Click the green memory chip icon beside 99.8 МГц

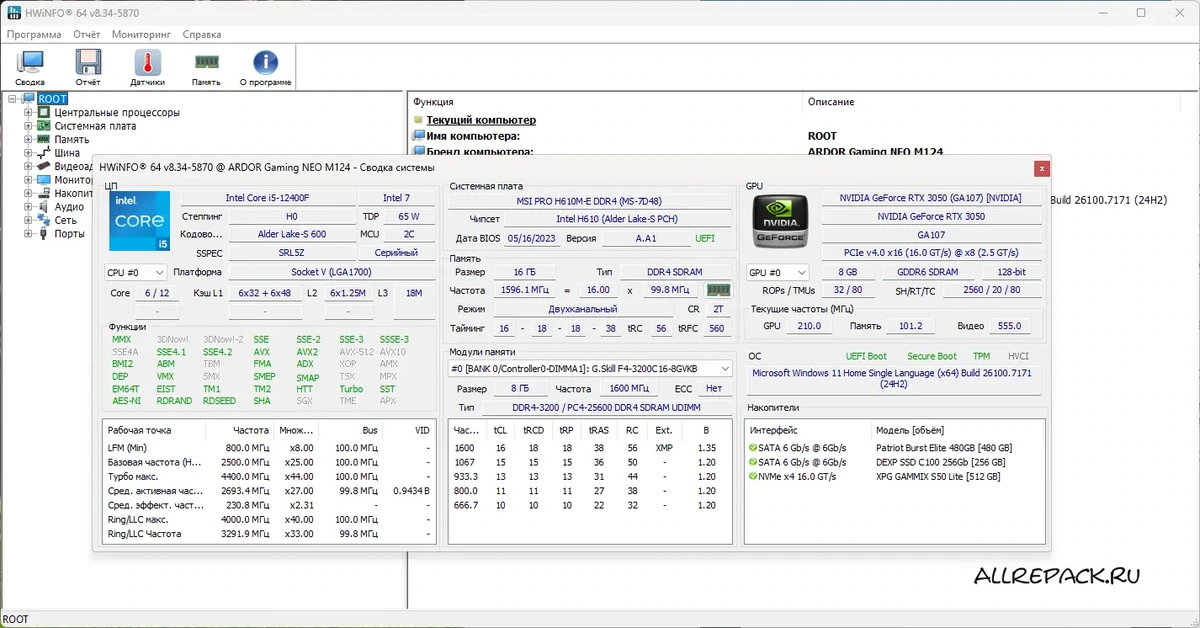pyautogui.click(x=718, y=289)
